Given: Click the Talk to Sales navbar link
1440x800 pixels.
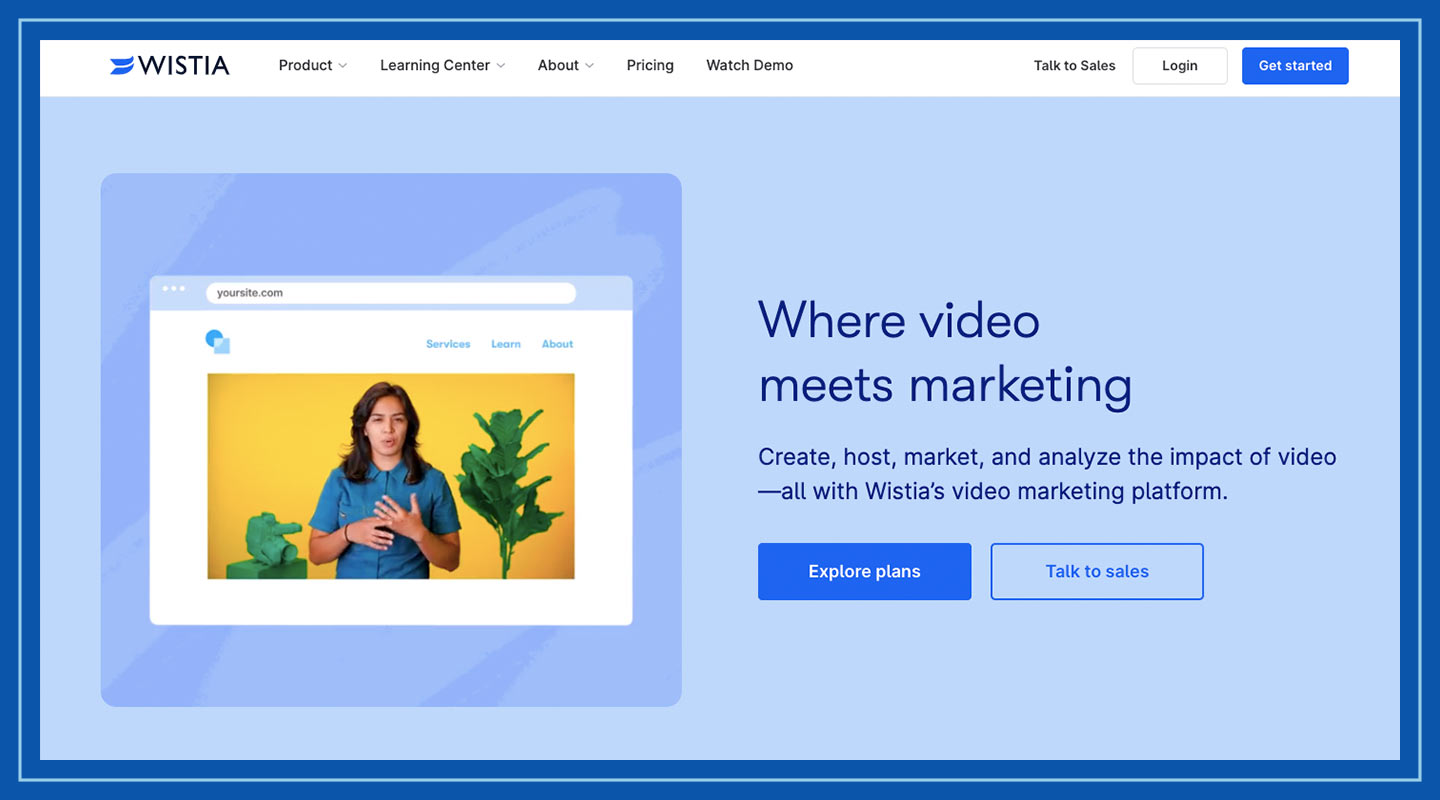Looking at the screenshot, I should coord(1074,65).
